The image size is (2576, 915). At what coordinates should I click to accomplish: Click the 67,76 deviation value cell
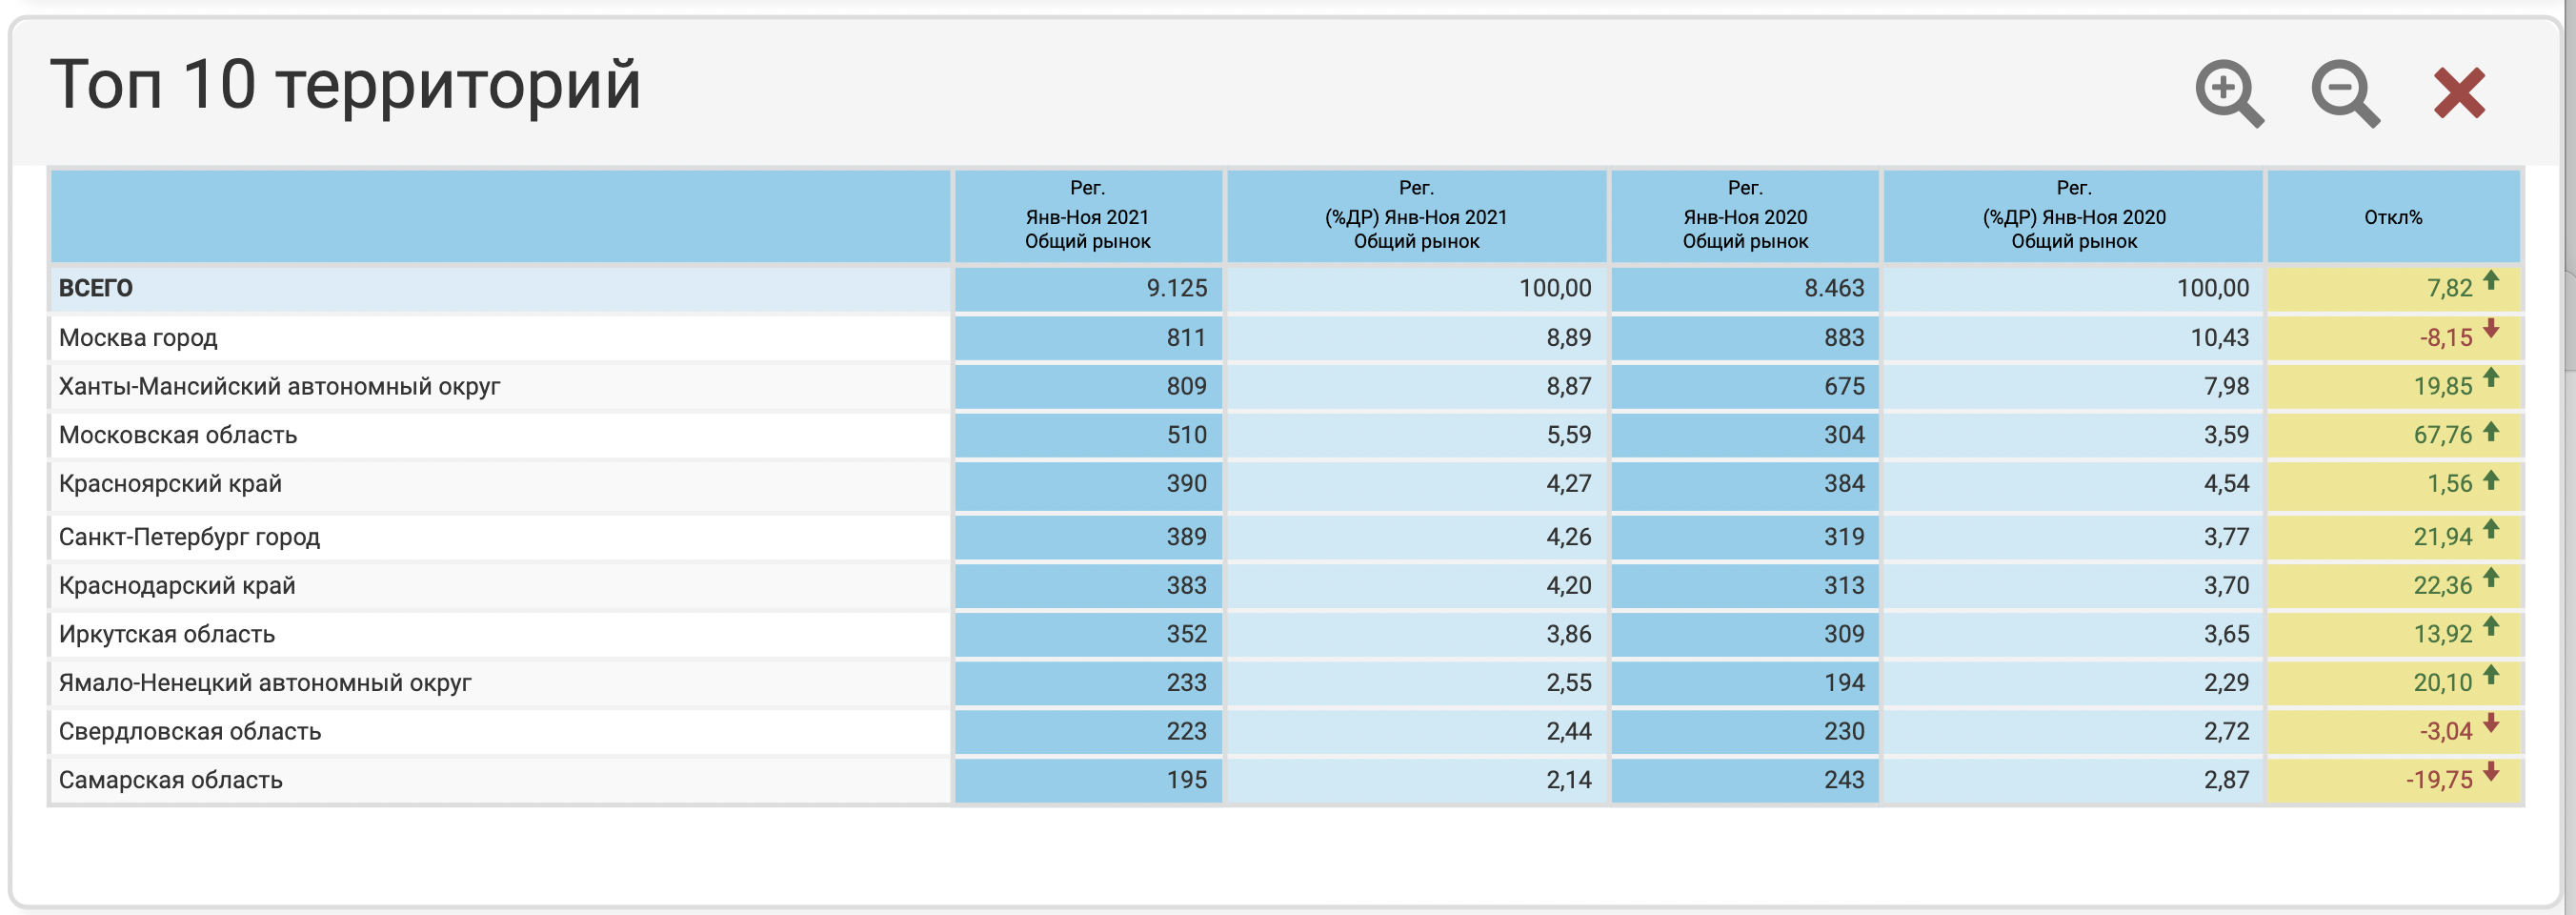[x=2441, y=435]
